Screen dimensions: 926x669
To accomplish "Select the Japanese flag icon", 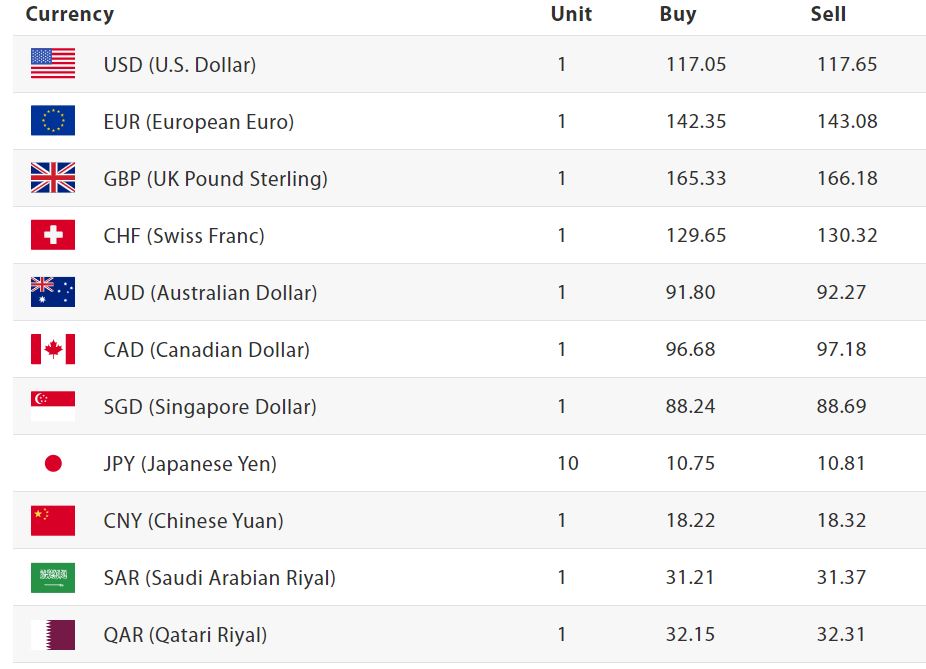I will click(x=53, y=463).
